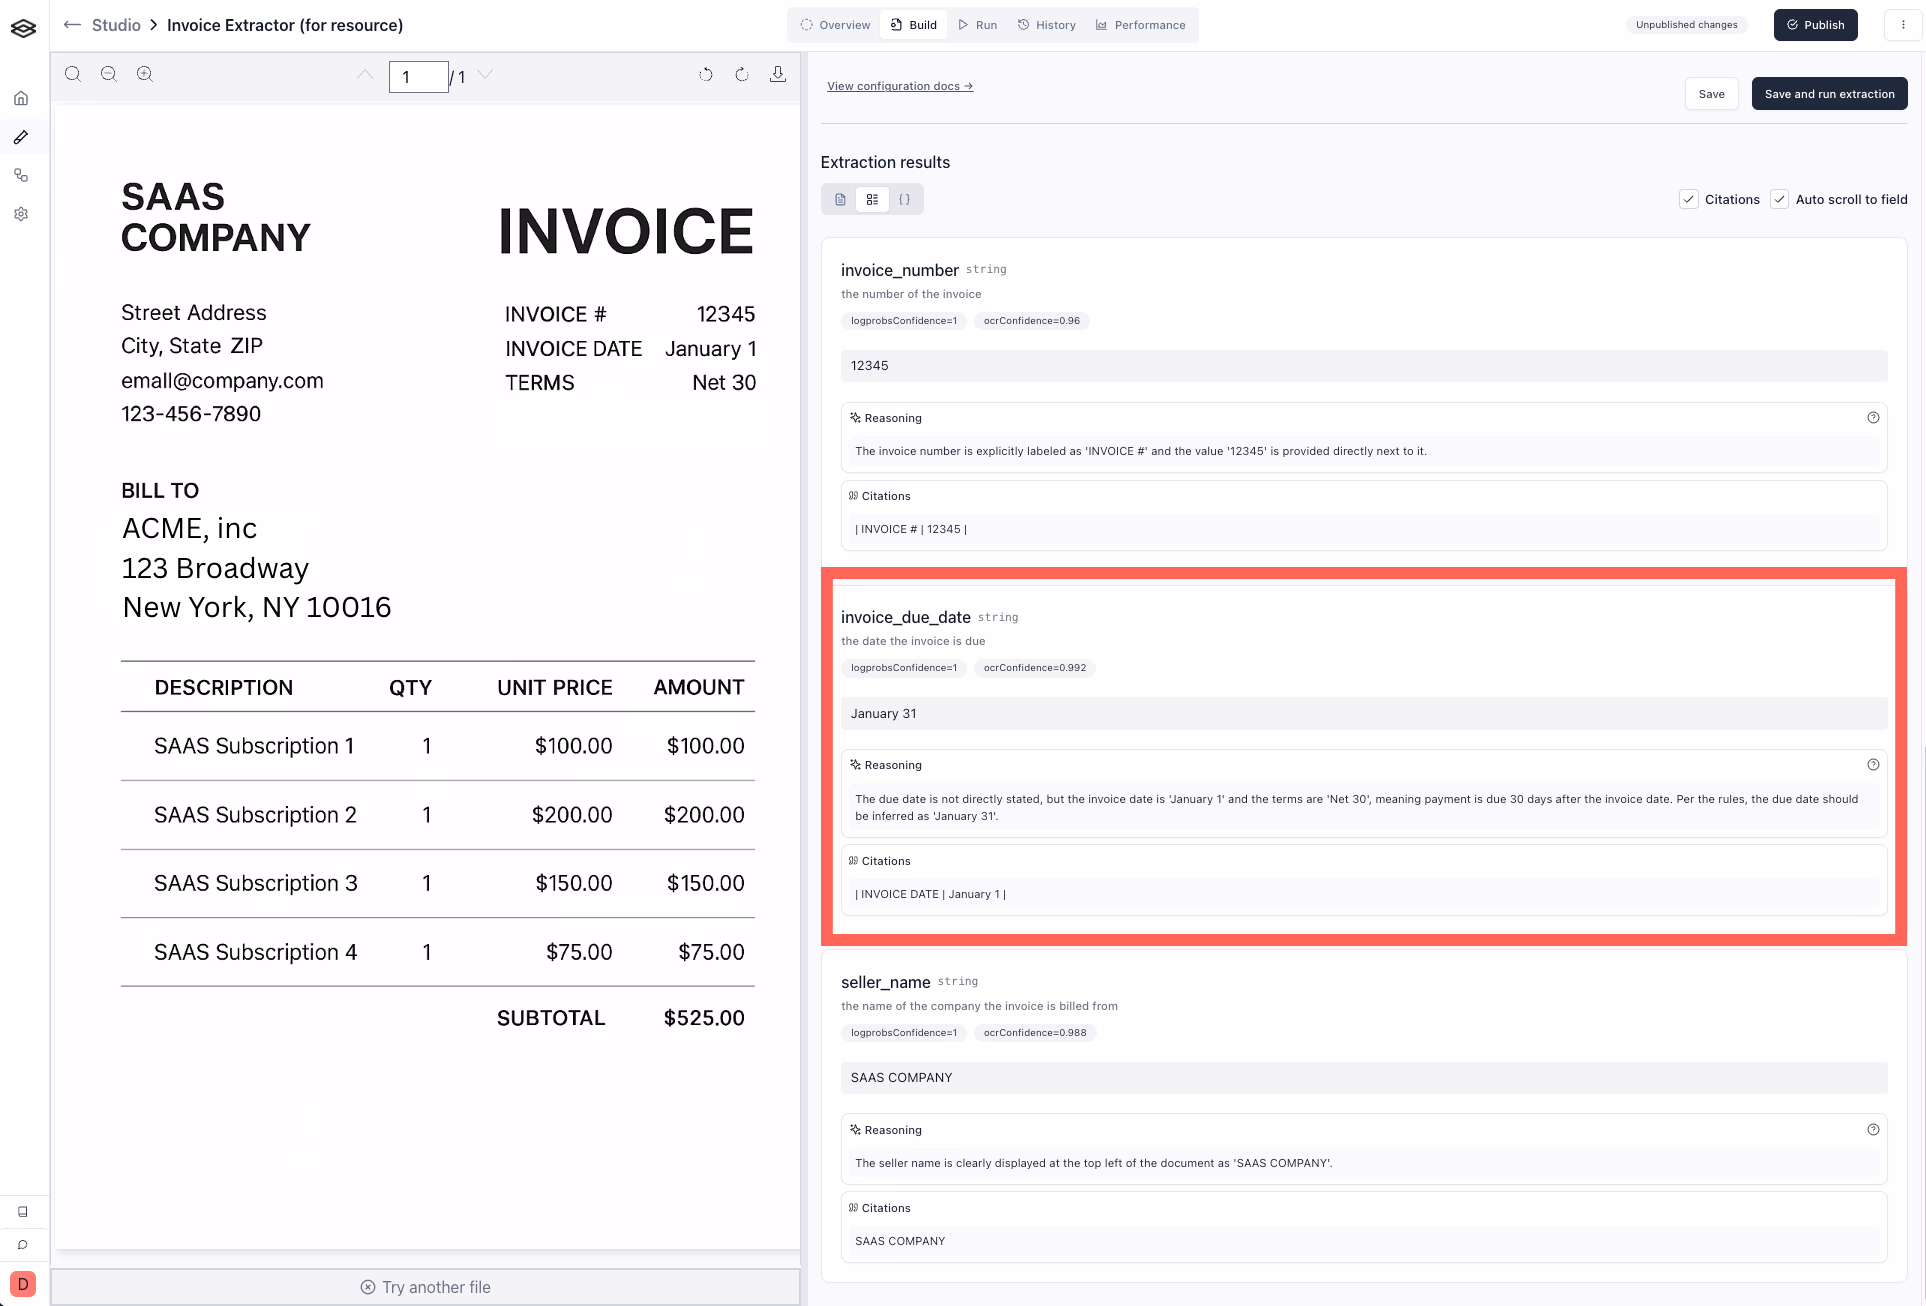
Task: Click Save and run extraction
Action: point(1829,94)
